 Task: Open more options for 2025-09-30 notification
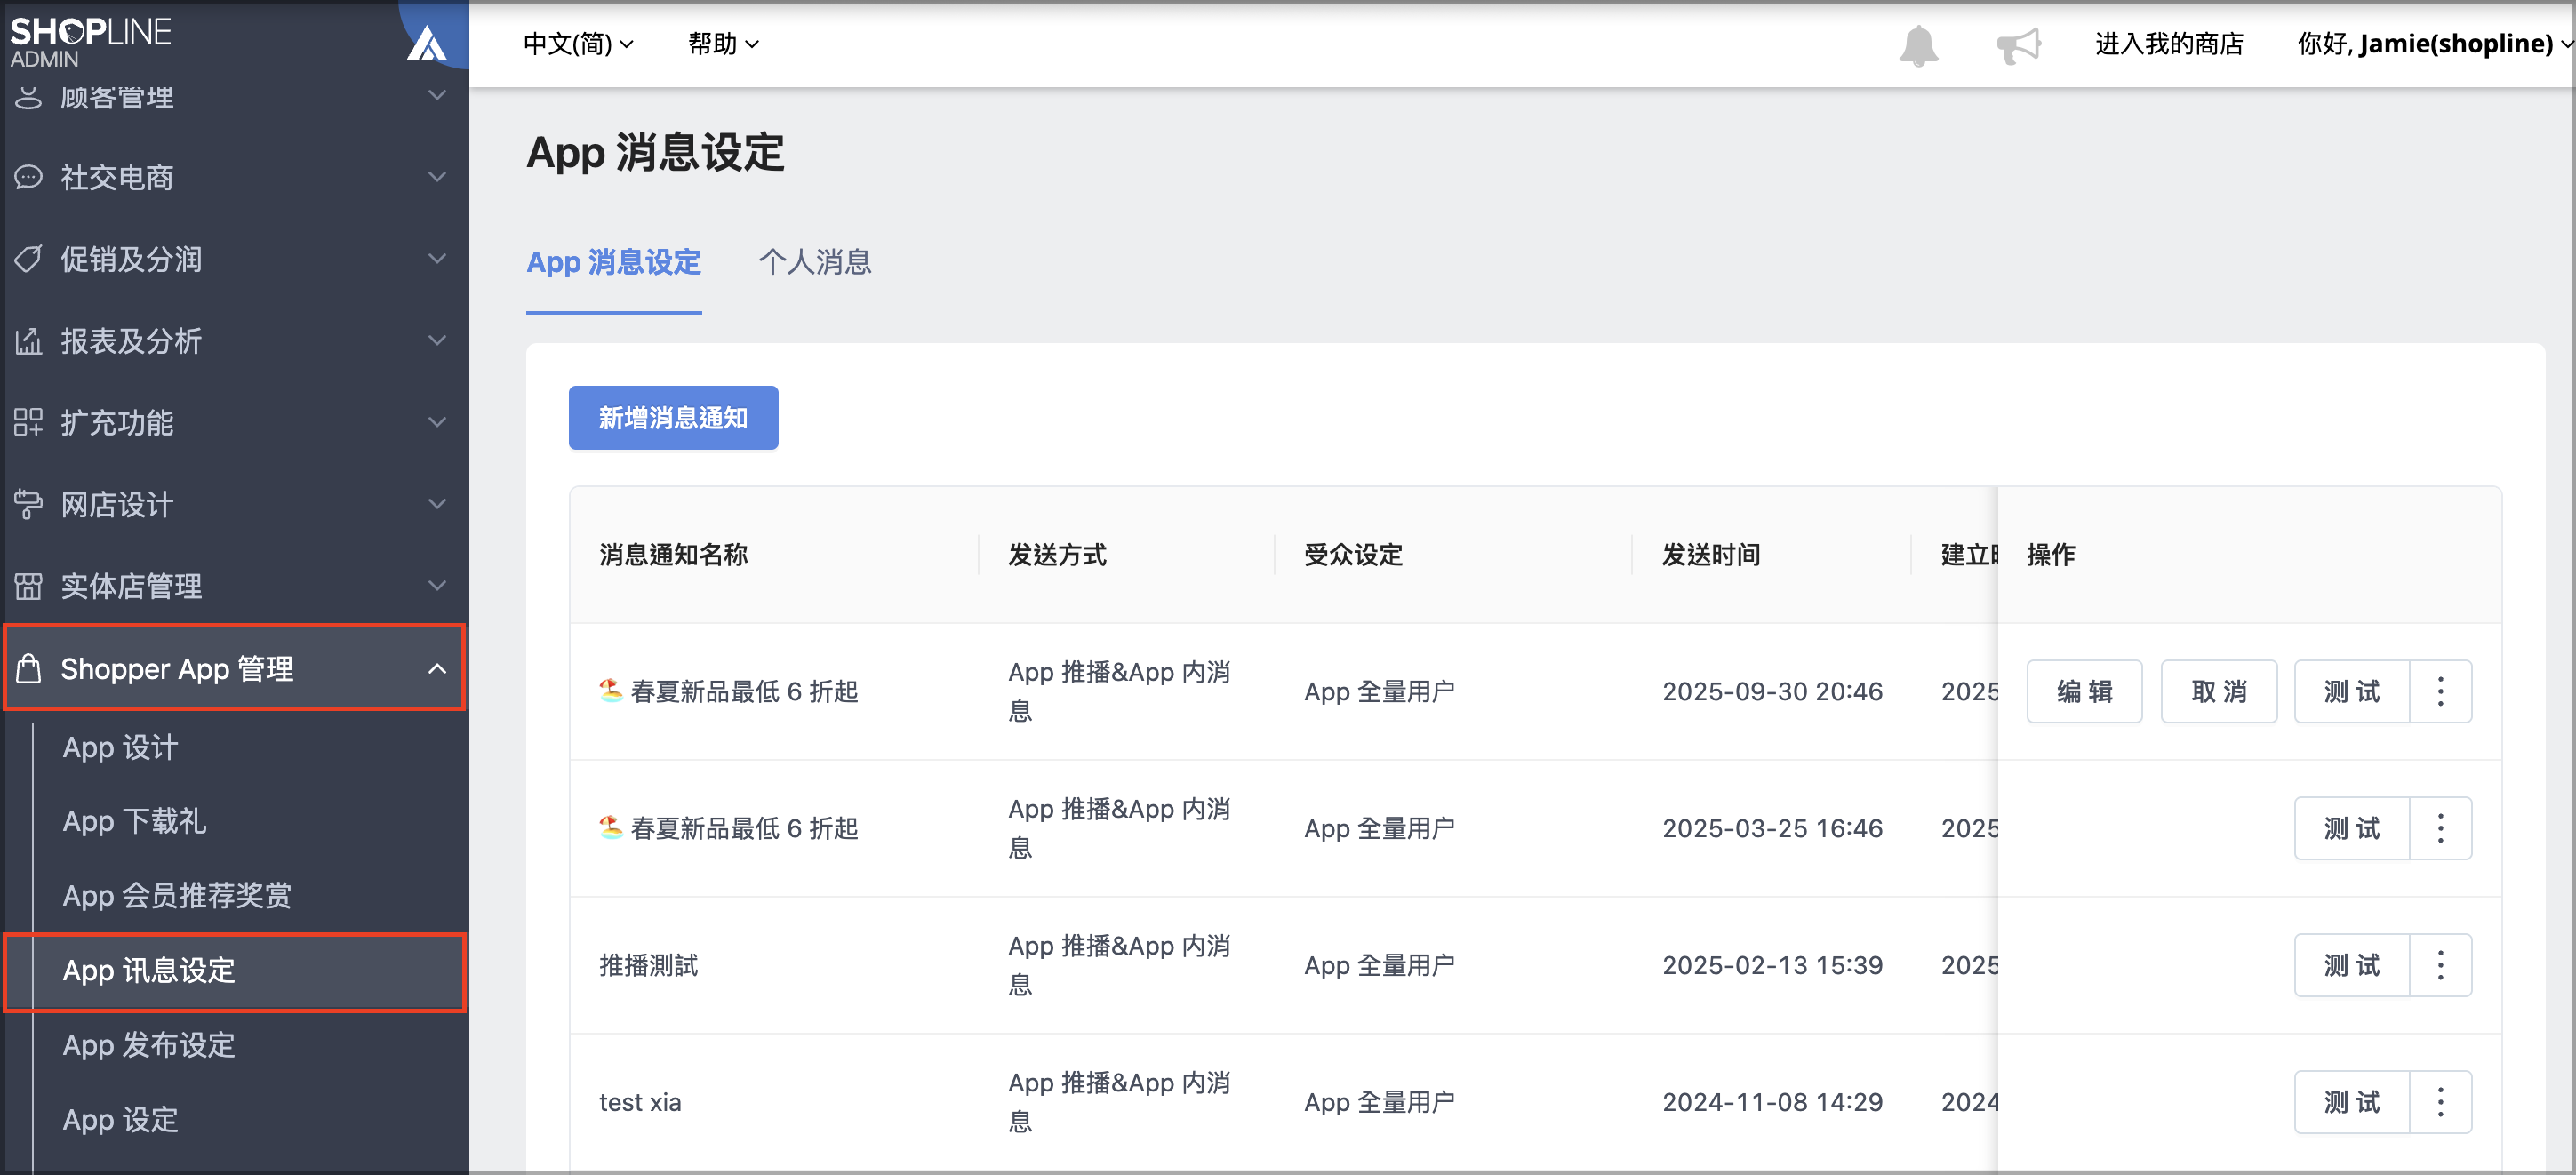[2440, 691]
